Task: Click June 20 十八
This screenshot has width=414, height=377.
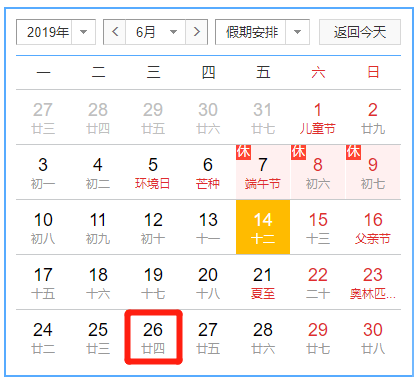Action: [x=208, y=282]
